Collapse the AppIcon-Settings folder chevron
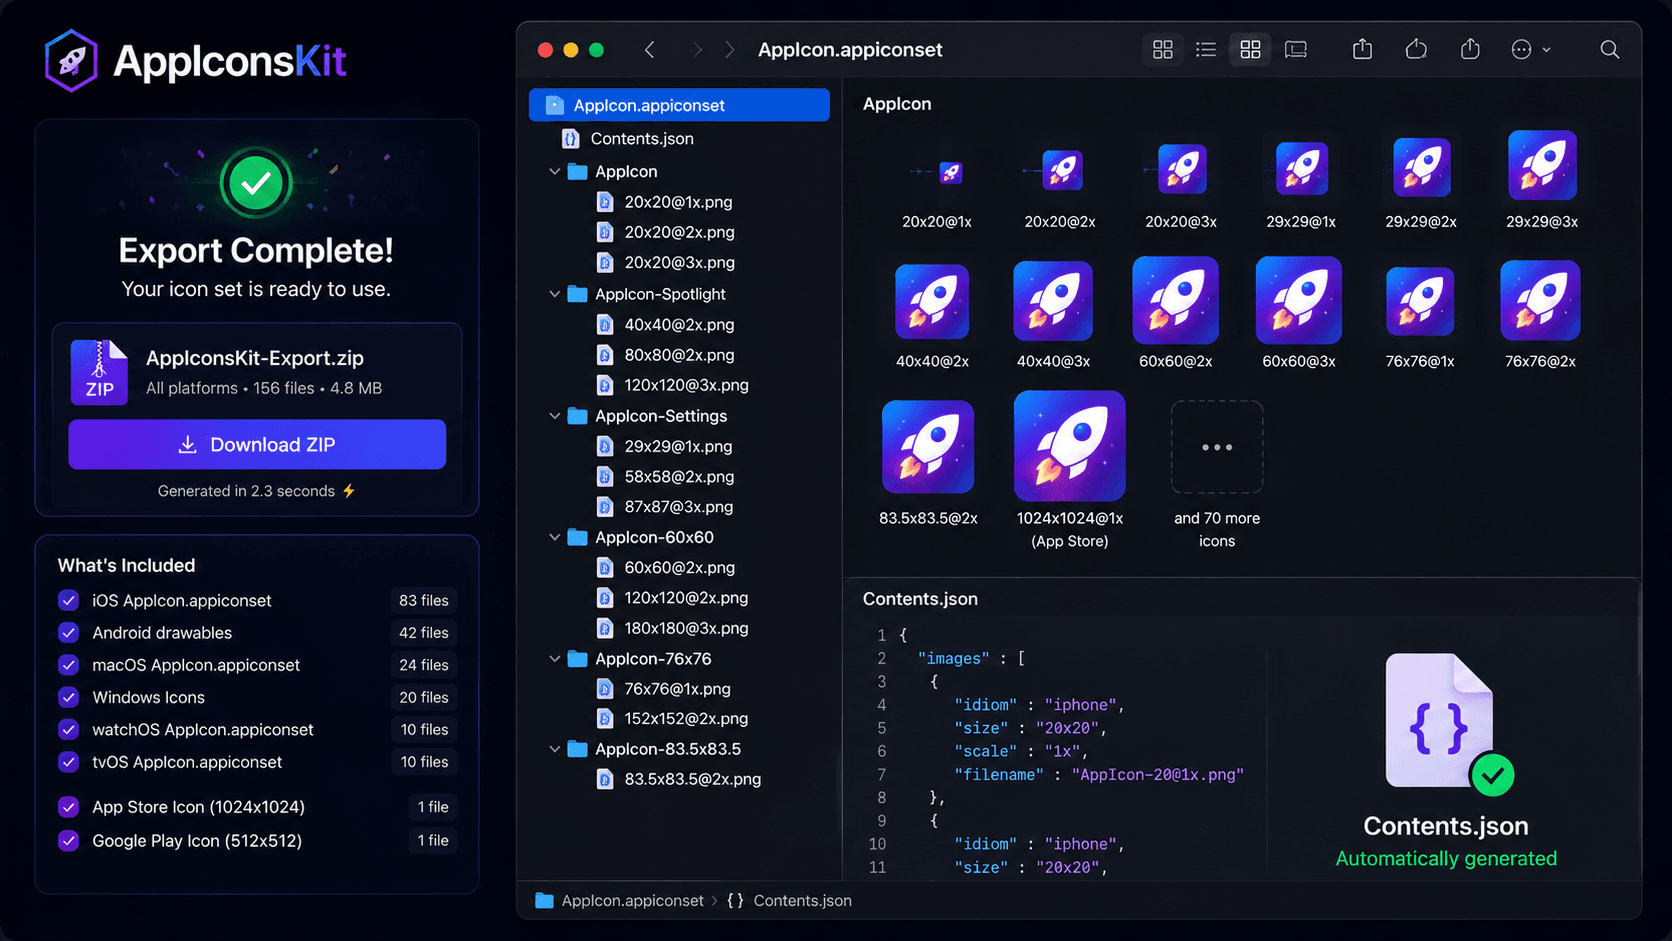The height and width of the screenshot is (941, 1672). tap(554, 416)
